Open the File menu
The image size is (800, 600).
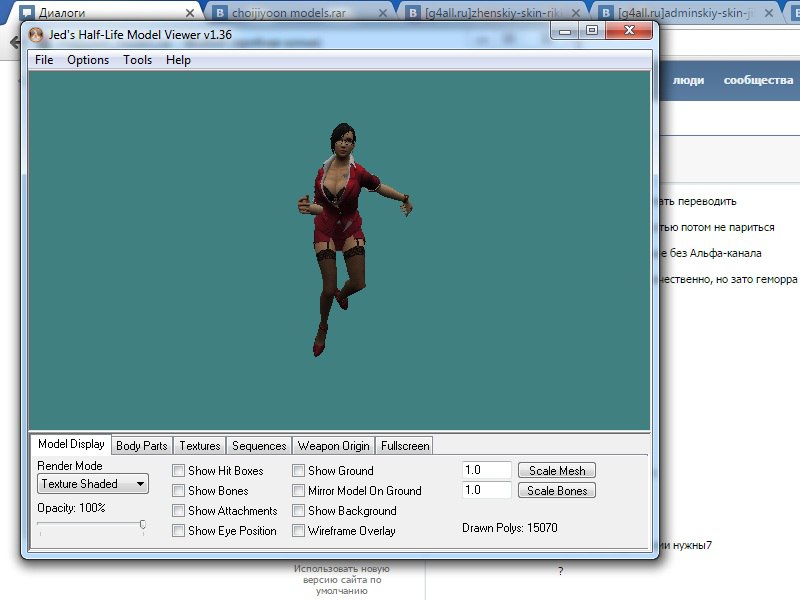pyautogui.click(x=44, y=60)
